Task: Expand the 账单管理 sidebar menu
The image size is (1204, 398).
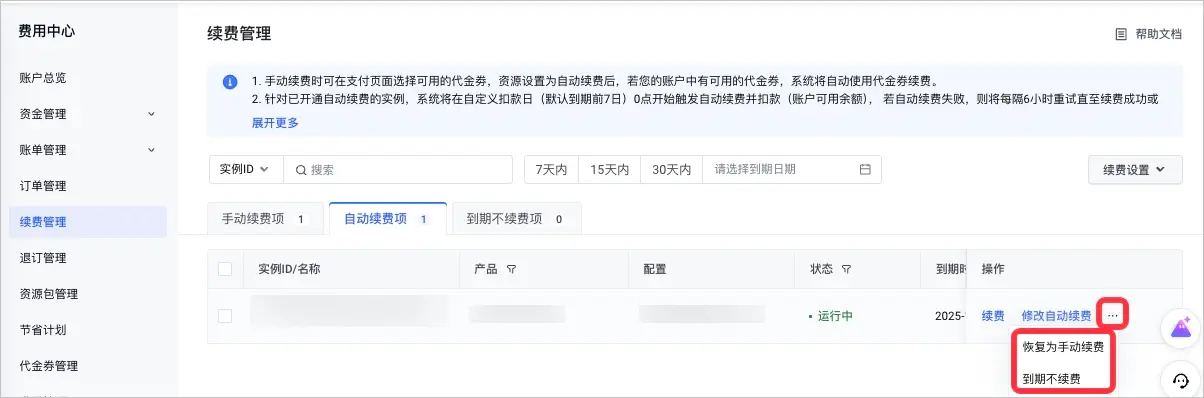Action: [87, 150]
